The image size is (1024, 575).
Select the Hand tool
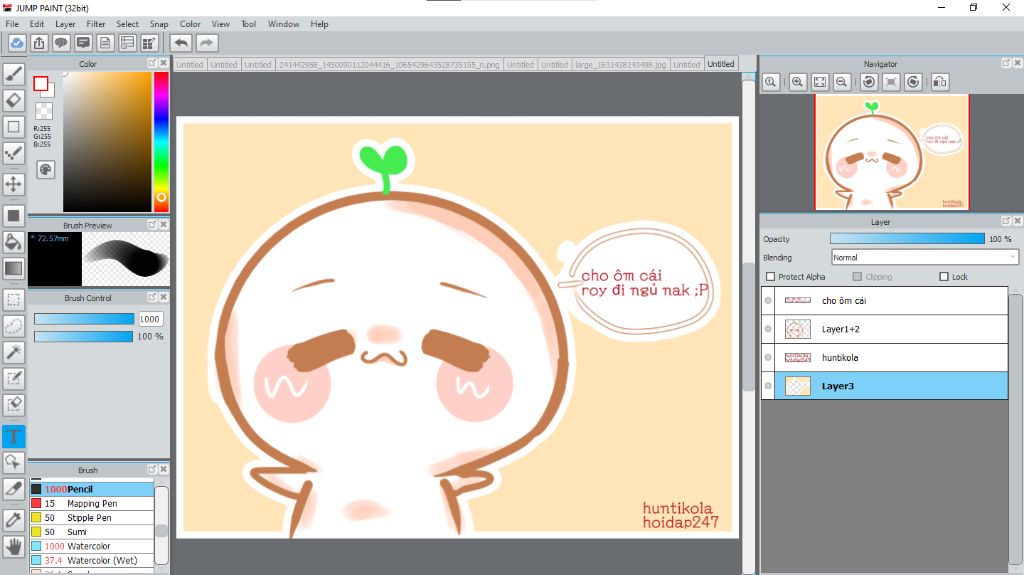(14, 546)
